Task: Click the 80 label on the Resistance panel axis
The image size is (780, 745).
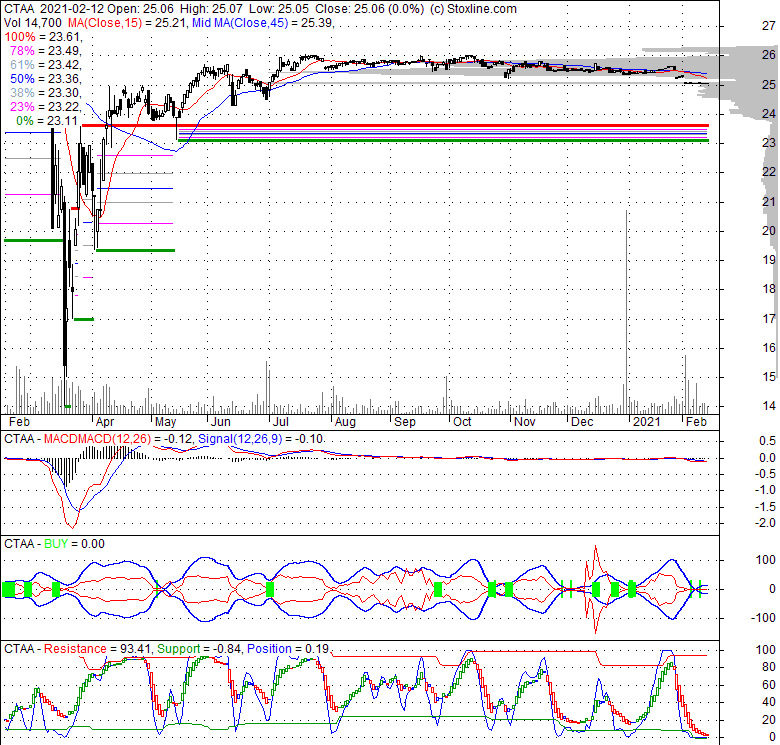Action: coord(769,667)
